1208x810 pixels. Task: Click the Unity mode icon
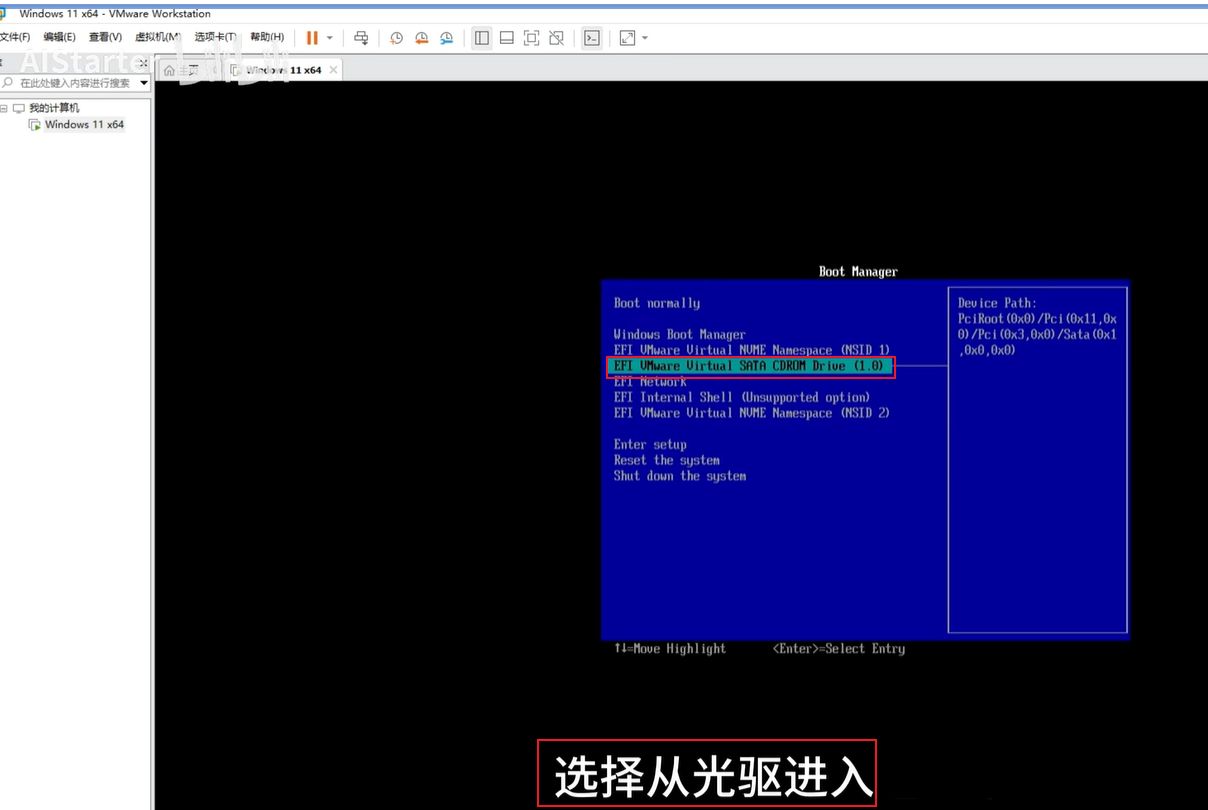point(556,38)
